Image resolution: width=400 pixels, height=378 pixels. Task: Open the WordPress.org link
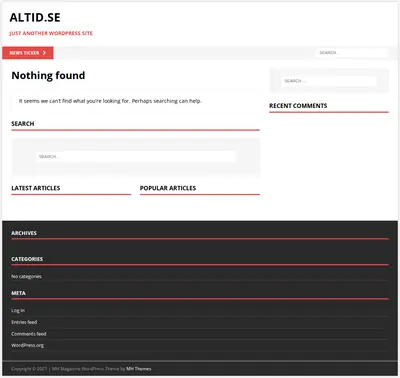coord(28,345)
